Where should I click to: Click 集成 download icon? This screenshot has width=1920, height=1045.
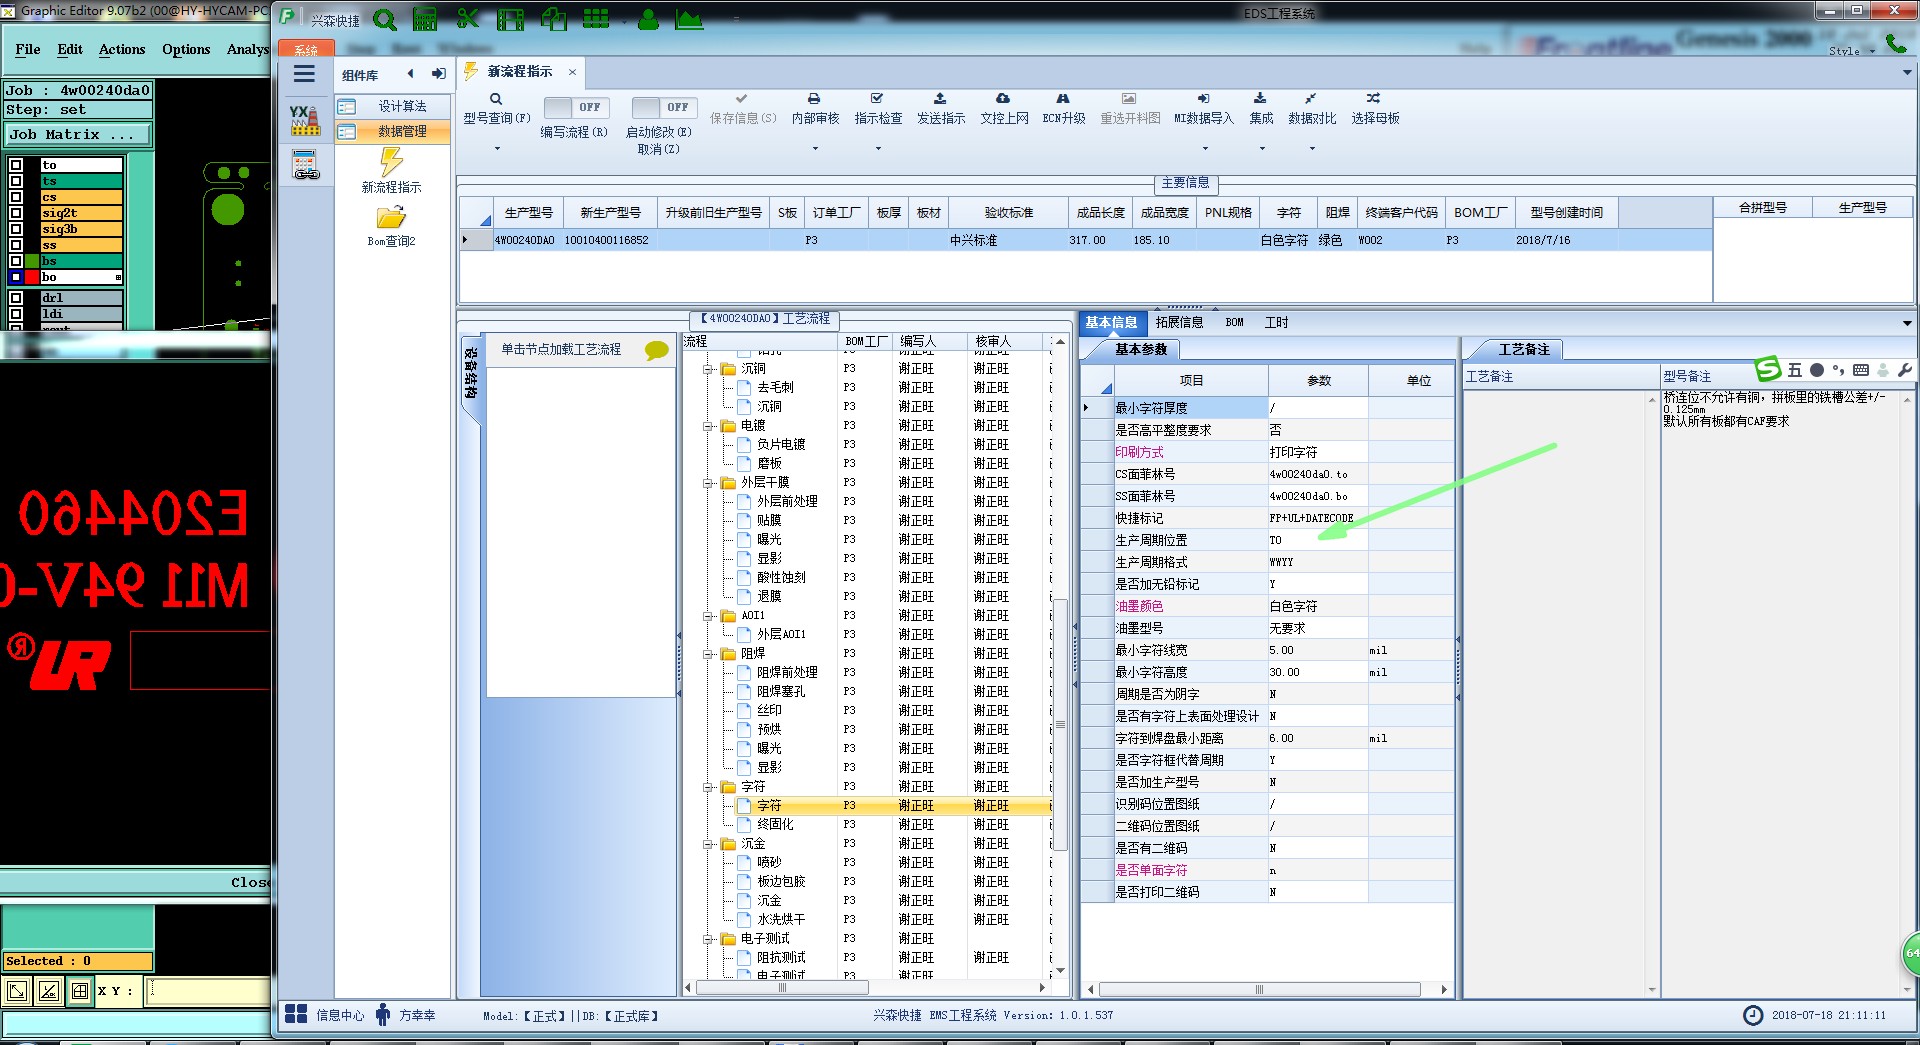pos(1260,99)
